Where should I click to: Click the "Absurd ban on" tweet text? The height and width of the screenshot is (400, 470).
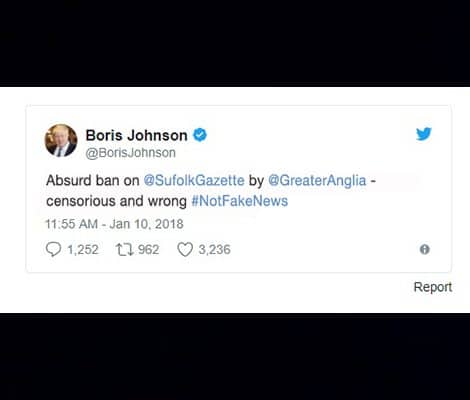point(93,180)
